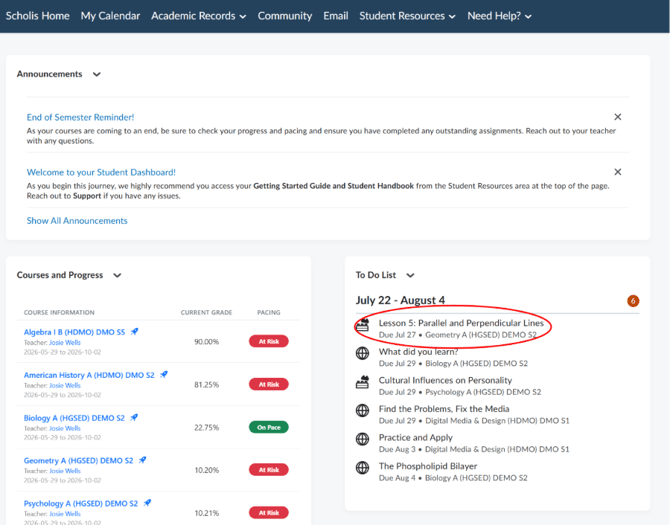
Task: Click the At Risk badge for American History A
Action: (269, 384)
